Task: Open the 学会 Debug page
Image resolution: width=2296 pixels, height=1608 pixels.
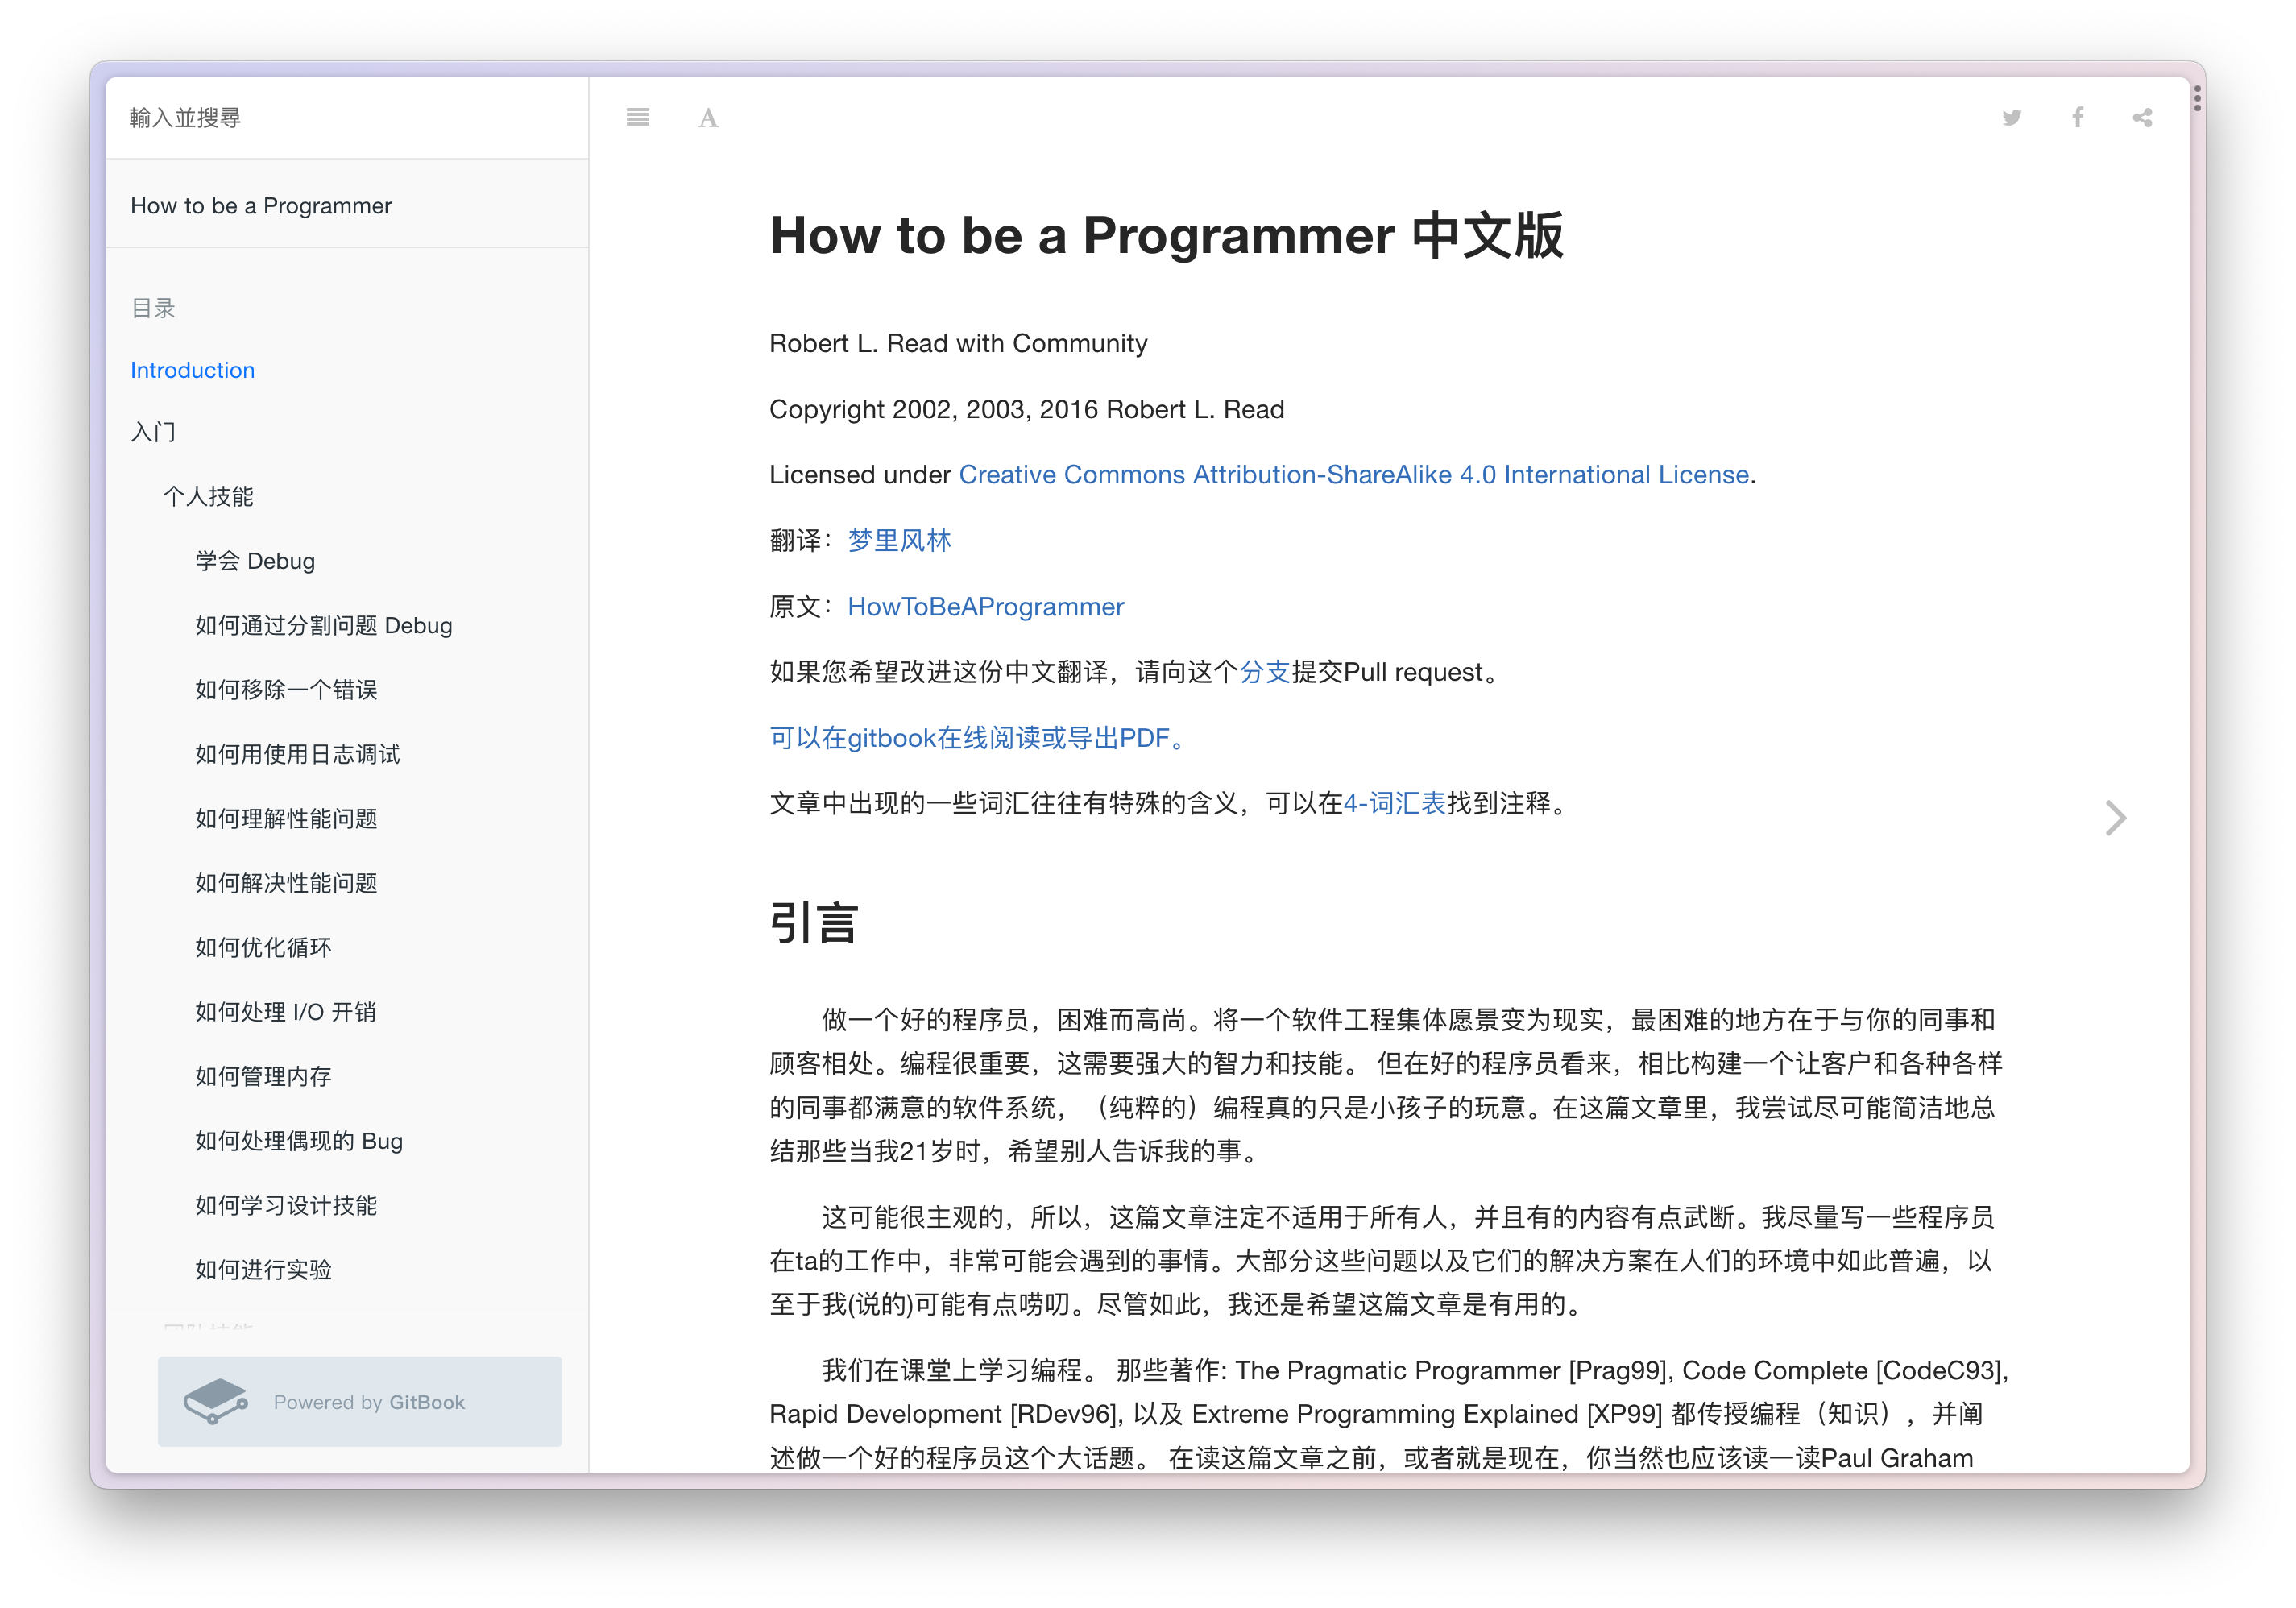Action: tap(255, 561)
